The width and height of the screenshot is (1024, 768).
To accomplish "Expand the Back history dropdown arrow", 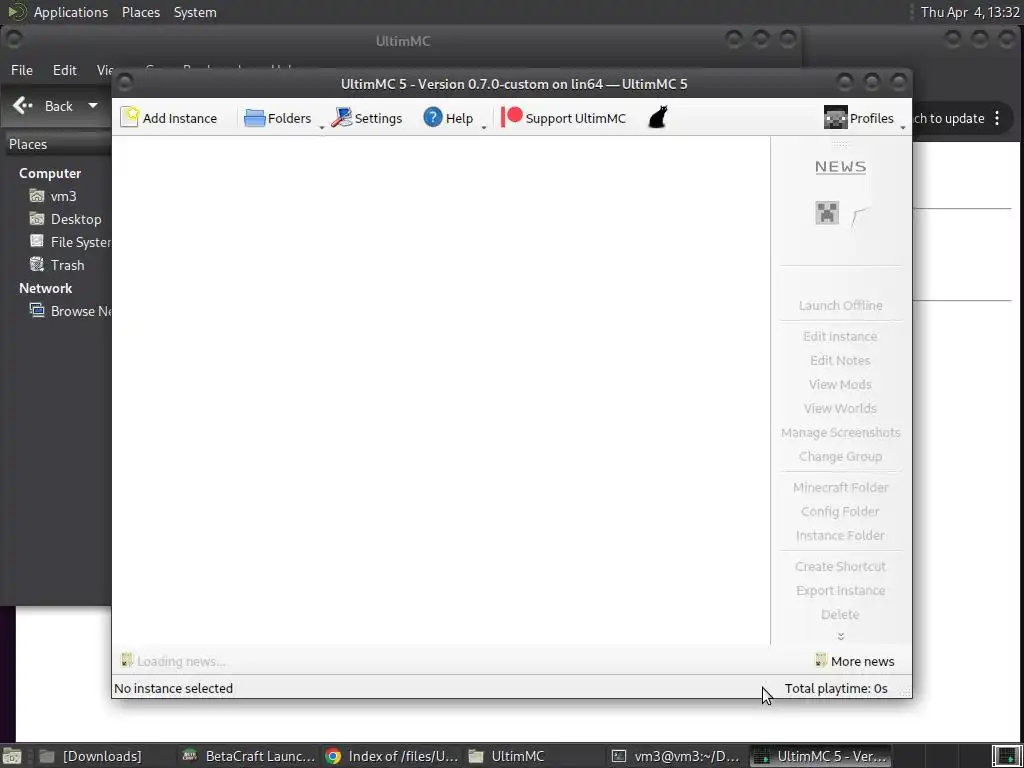I will pos(93,106).
